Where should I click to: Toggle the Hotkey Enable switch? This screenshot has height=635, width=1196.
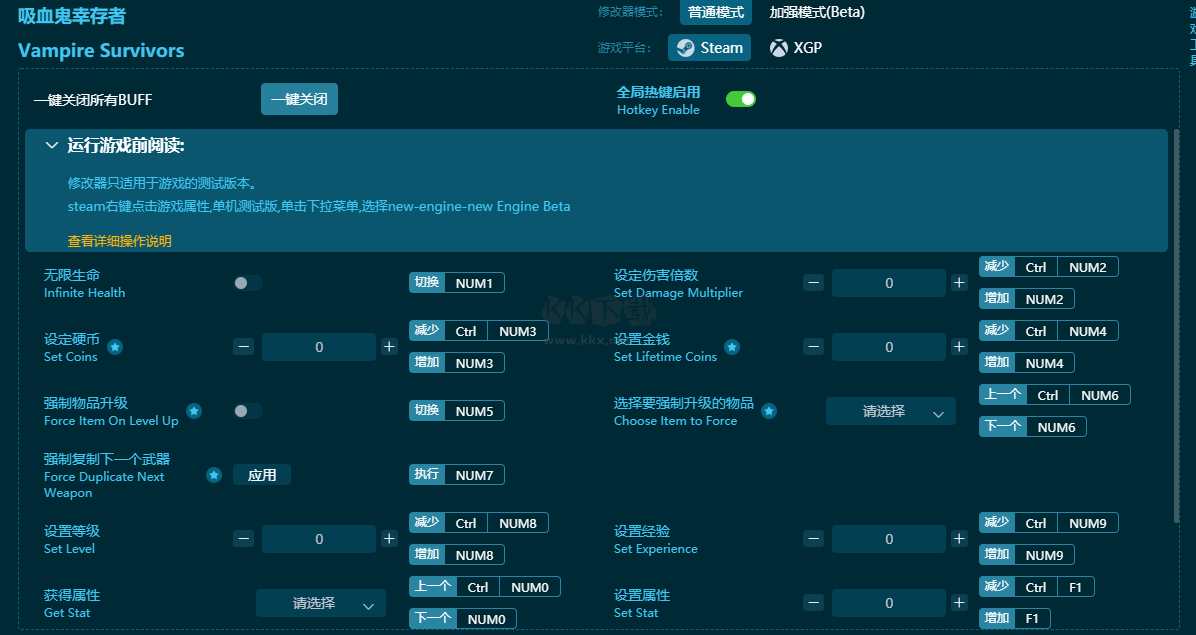tap(741, 99)
